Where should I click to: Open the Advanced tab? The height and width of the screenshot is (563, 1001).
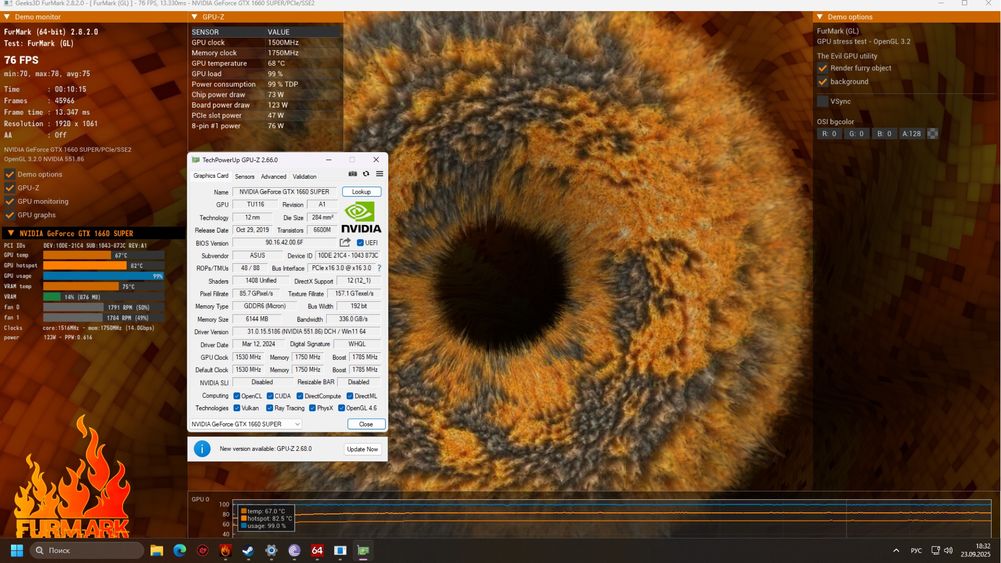pos(273,176)
